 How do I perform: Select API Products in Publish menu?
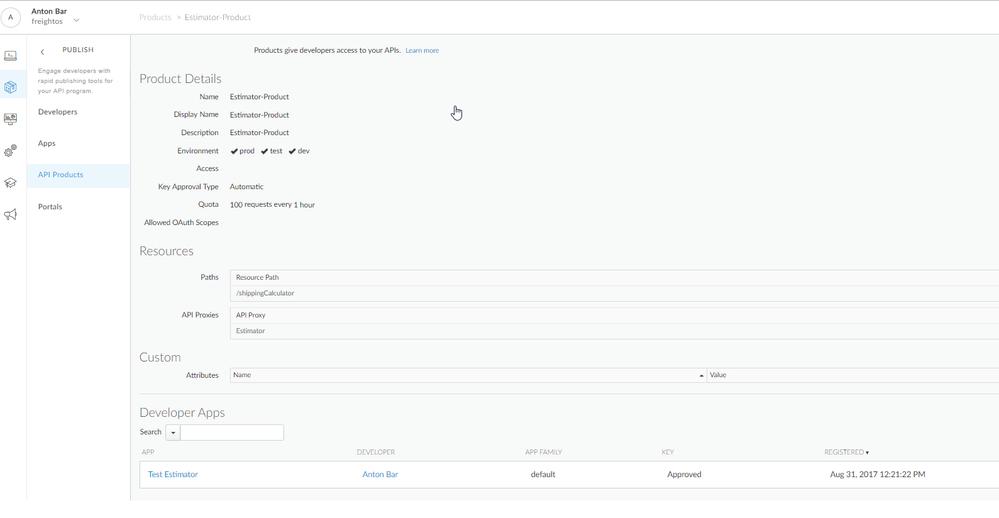click(x=61, y=175)
